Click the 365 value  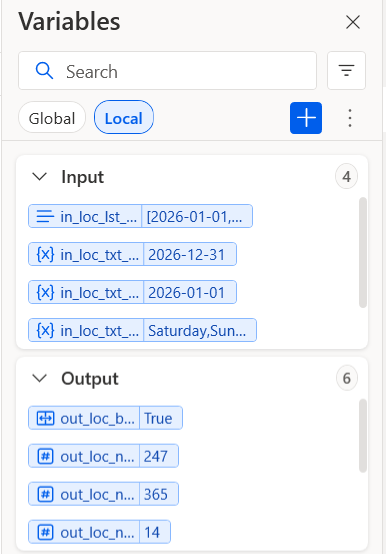156,494
